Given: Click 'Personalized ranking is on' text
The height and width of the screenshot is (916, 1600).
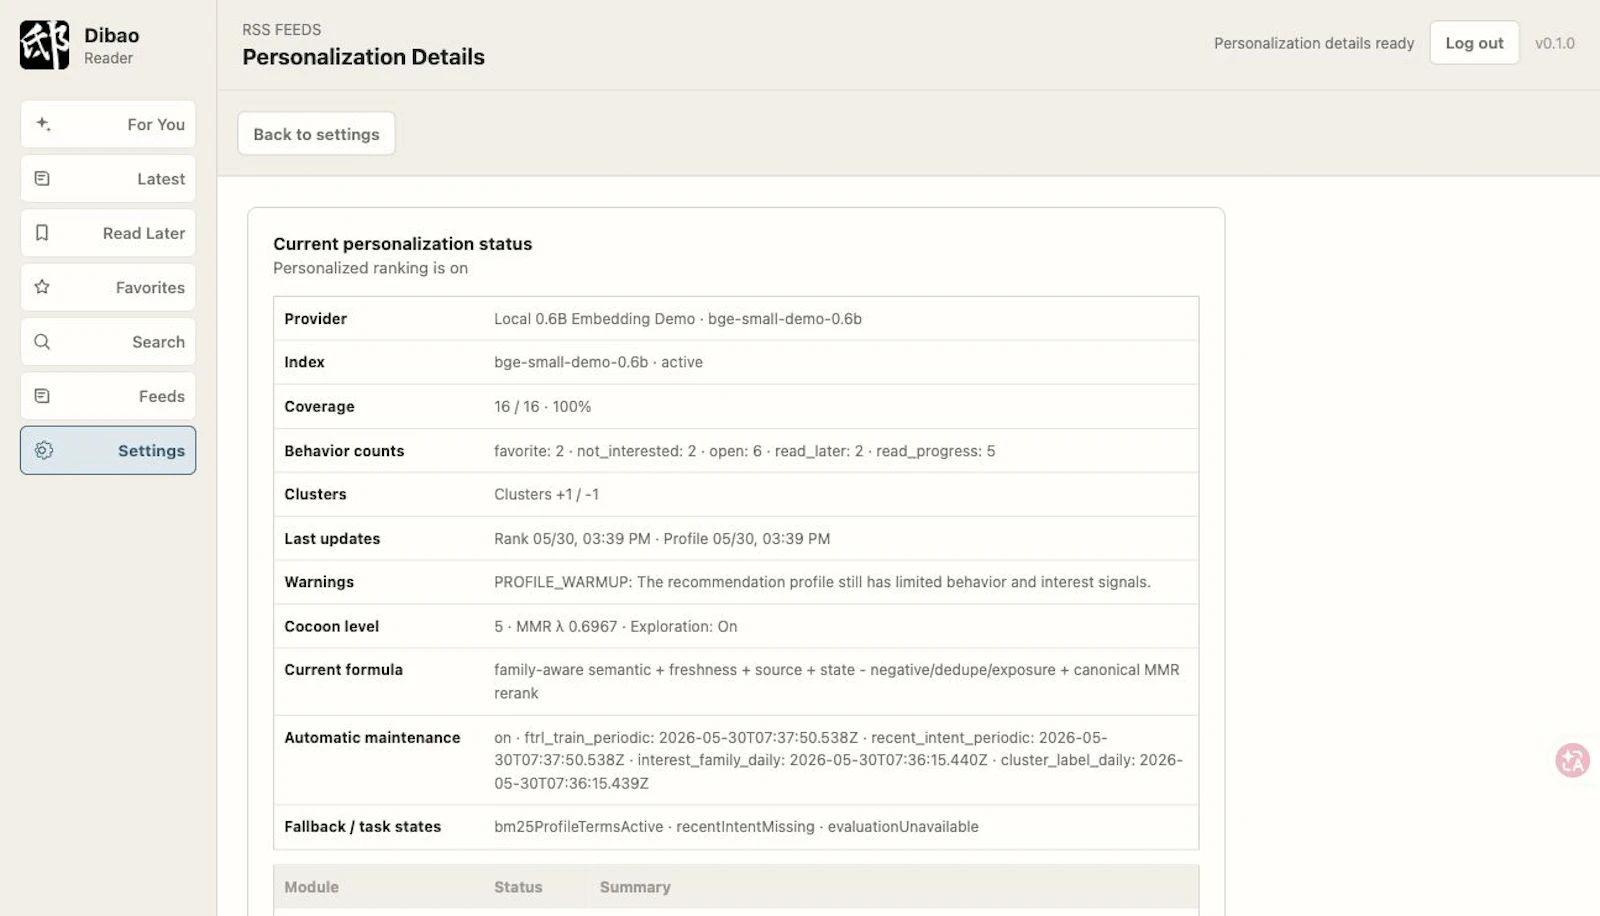Looking at the screenshot, I should pyautogui.click(x=370, y=268).
